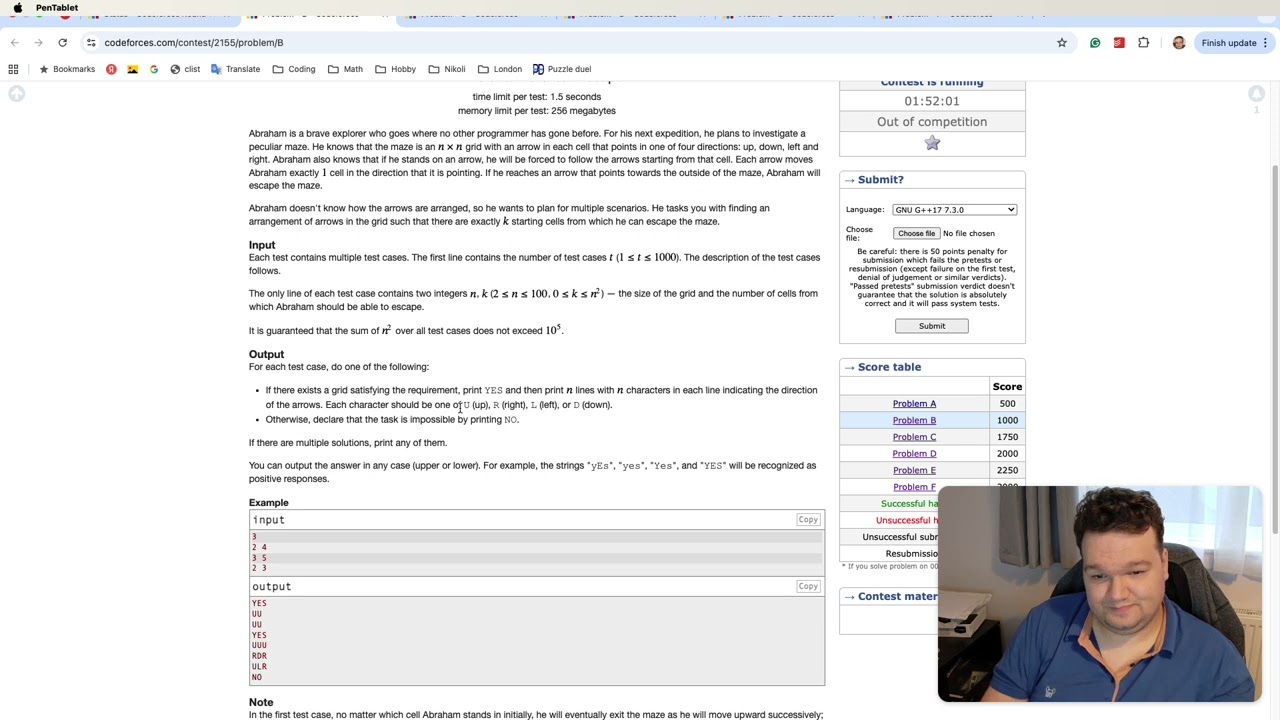
Task: Click the top-right page corner icon
Action: click(1256, 94)
